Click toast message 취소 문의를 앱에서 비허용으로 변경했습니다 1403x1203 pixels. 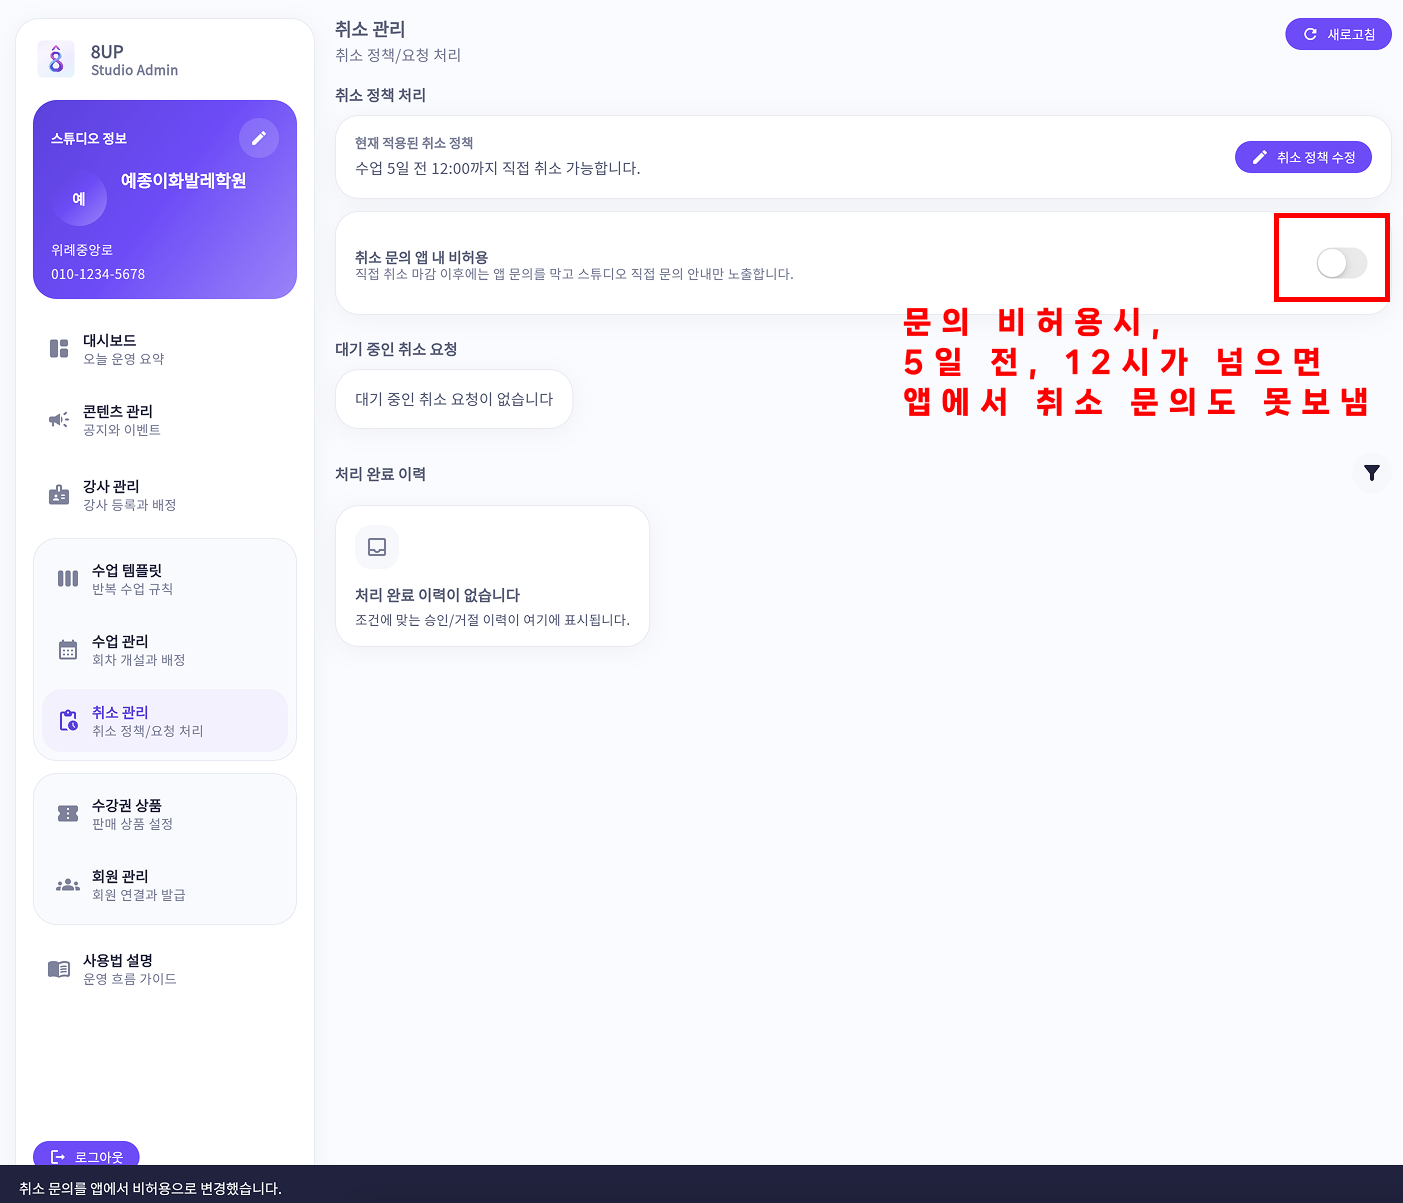click(x=150, y=1188)
